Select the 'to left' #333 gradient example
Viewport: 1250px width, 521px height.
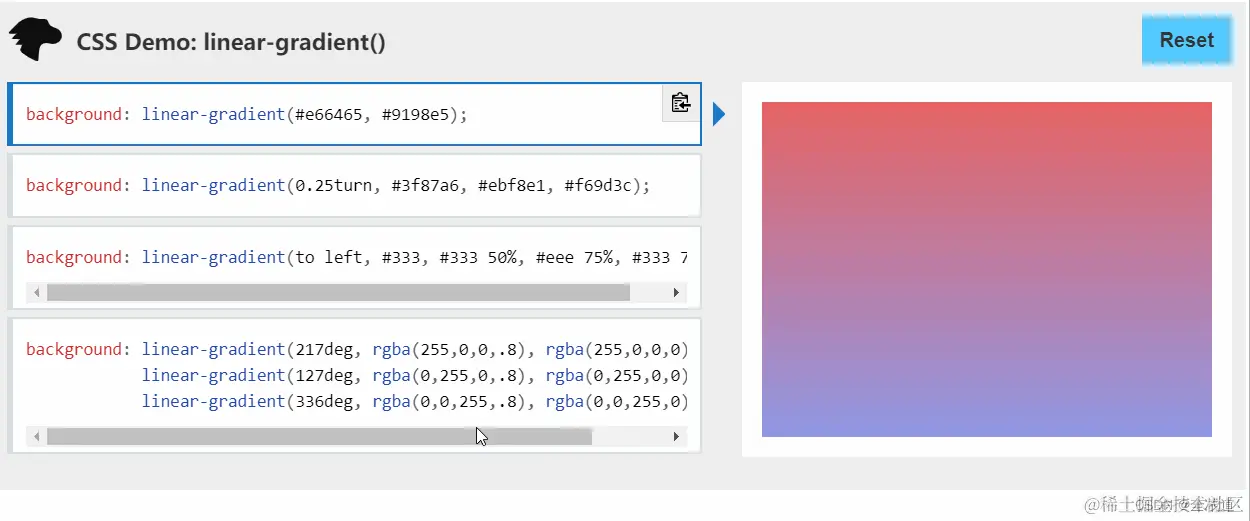(355, 268)
